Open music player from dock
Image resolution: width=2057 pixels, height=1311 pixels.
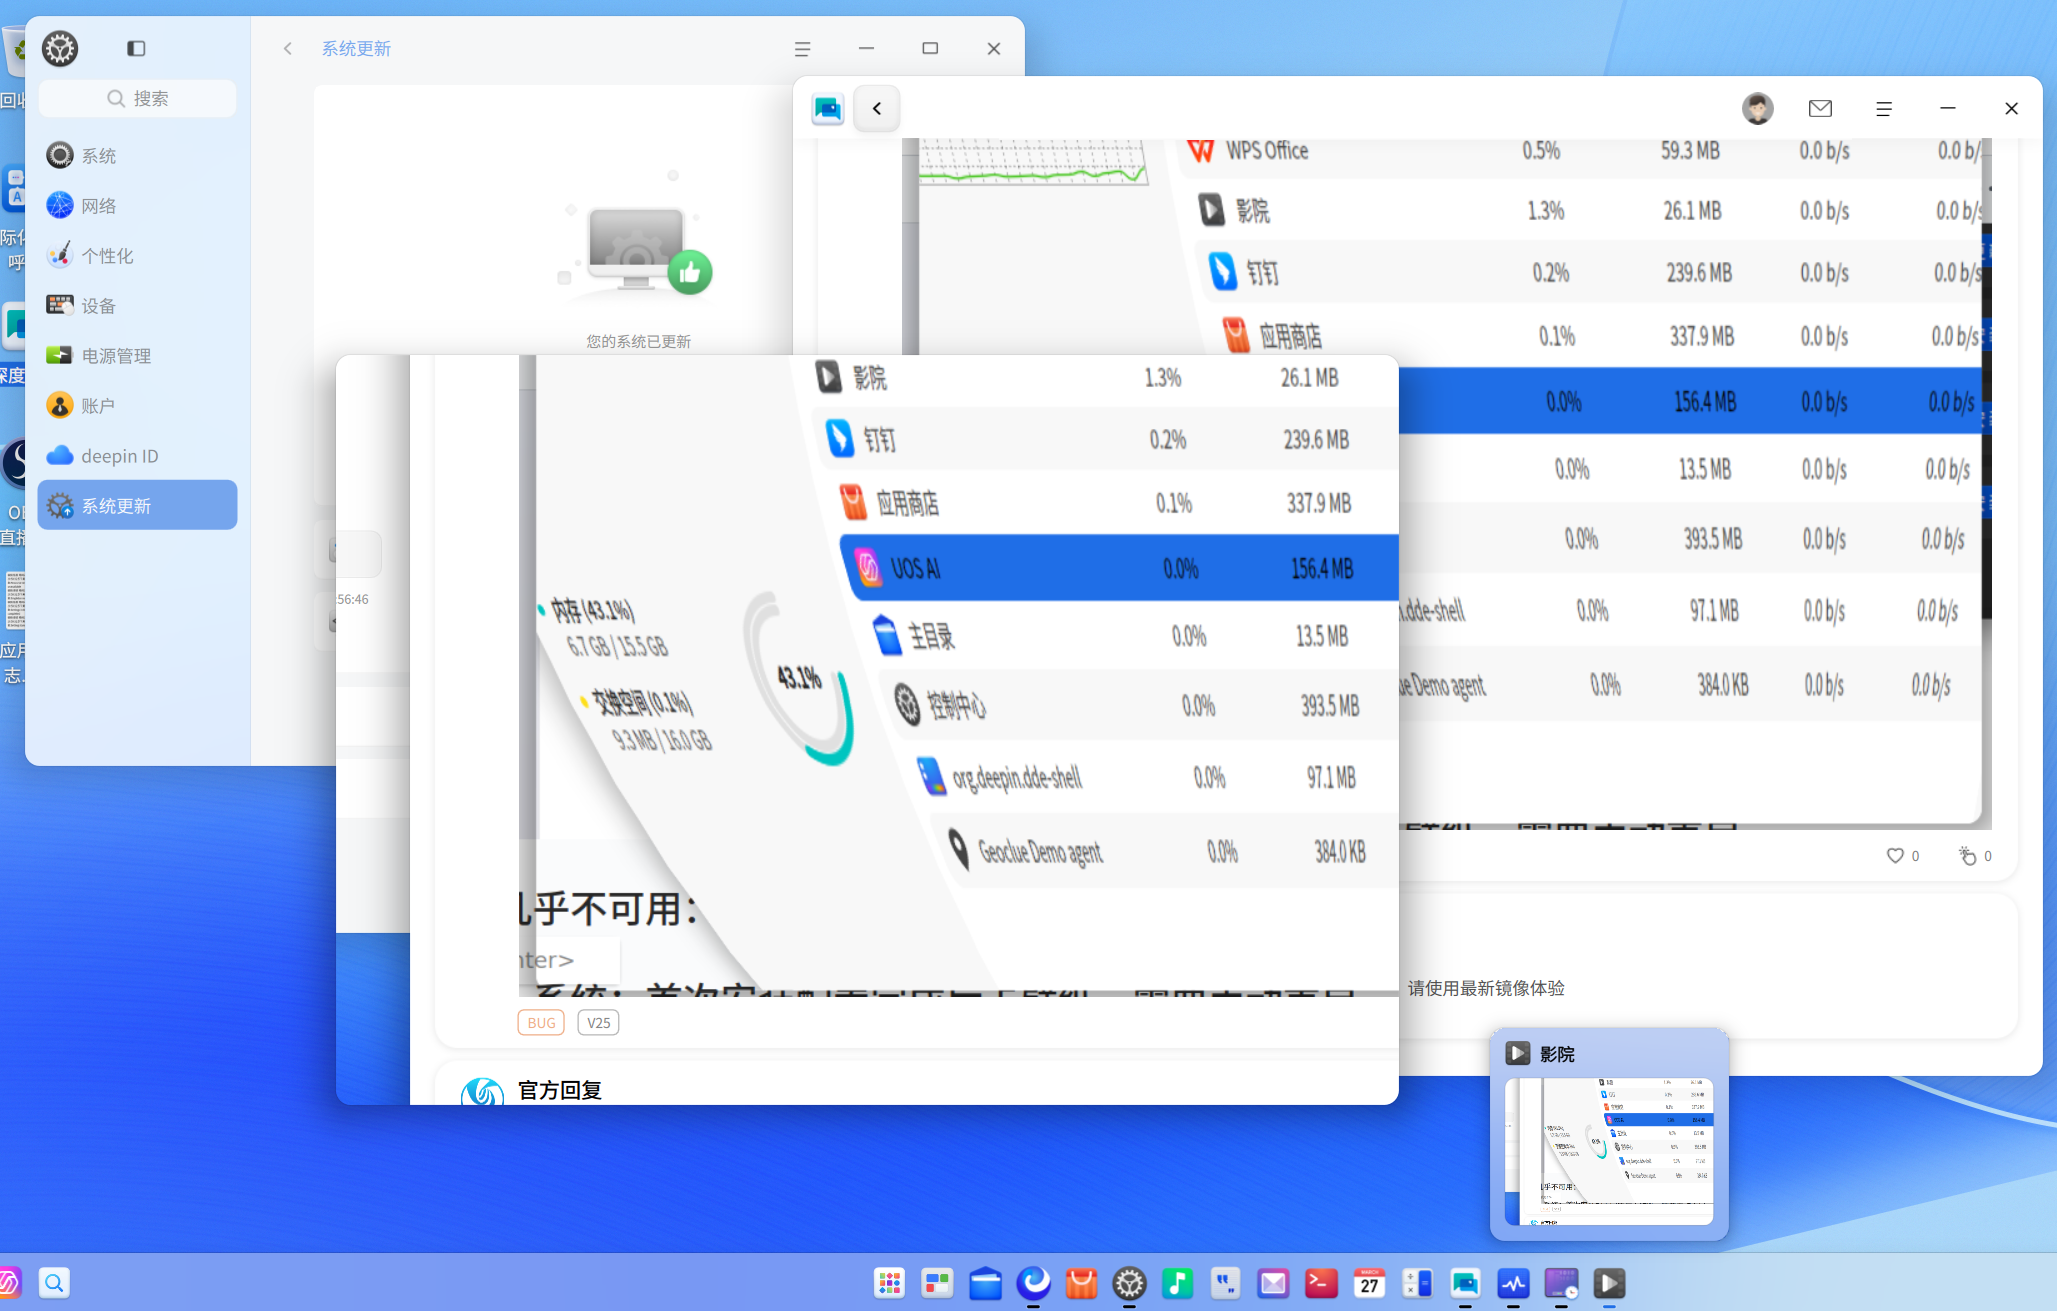click(x=1177, y=1282)
